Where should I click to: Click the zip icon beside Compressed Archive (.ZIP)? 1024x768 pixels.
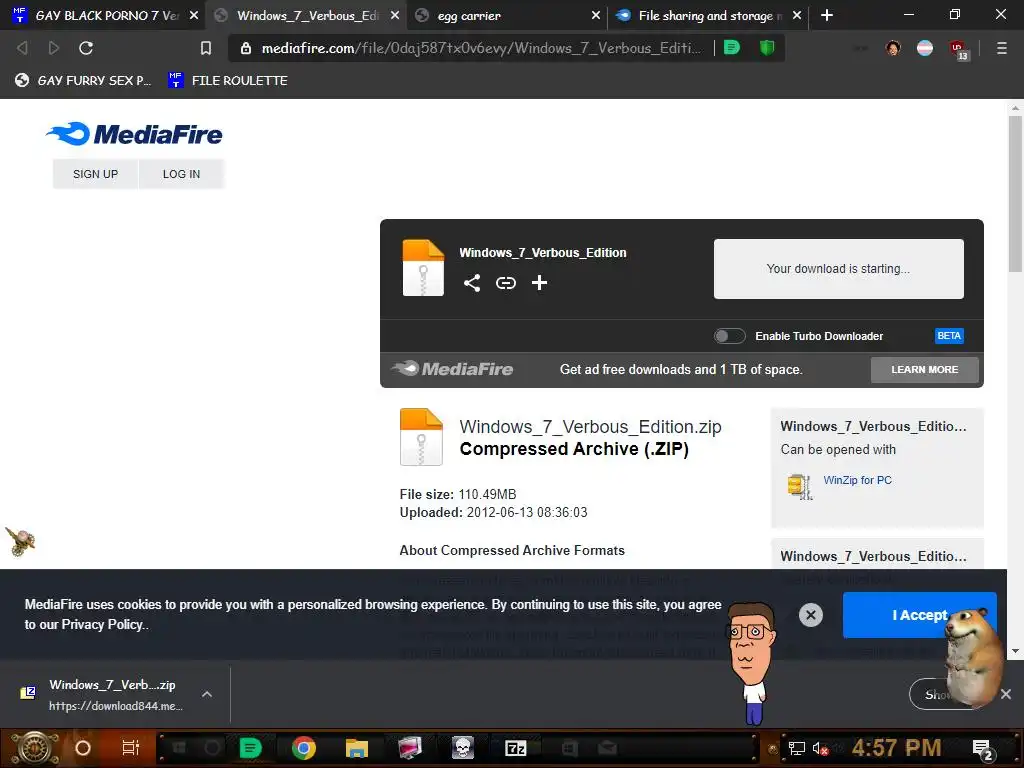click(421, 437)
